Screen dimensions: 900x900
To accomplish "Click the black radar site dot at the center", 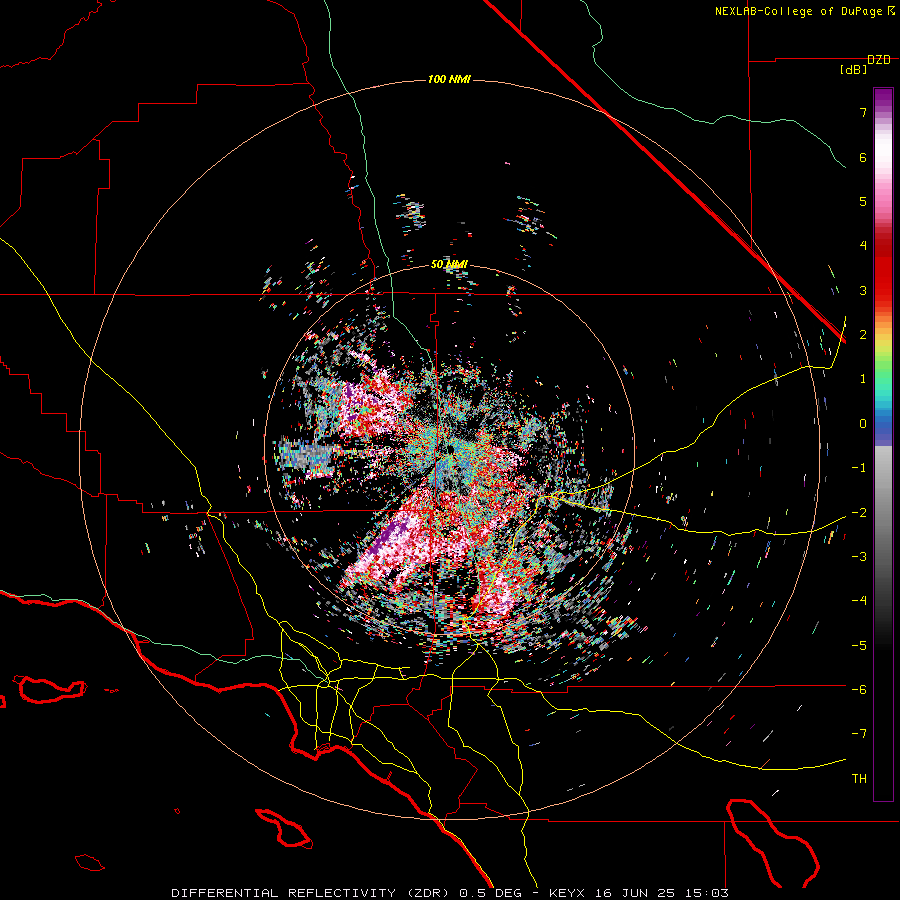I will pos(449,448).
